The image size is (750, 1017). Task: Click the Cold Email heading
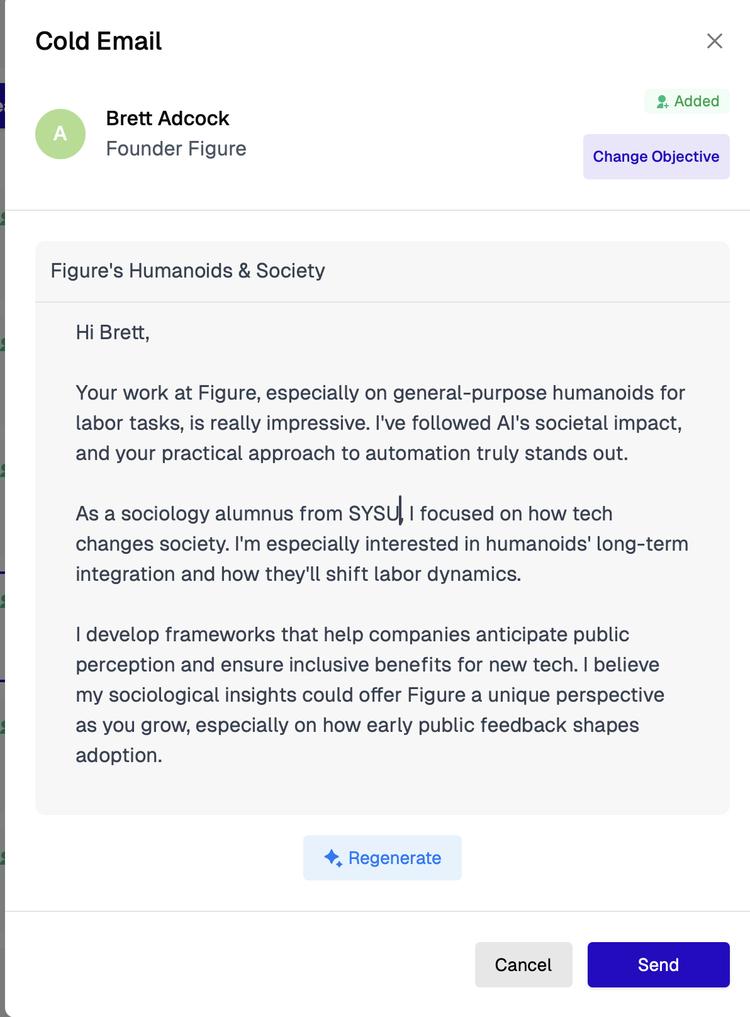pos(98,41)
